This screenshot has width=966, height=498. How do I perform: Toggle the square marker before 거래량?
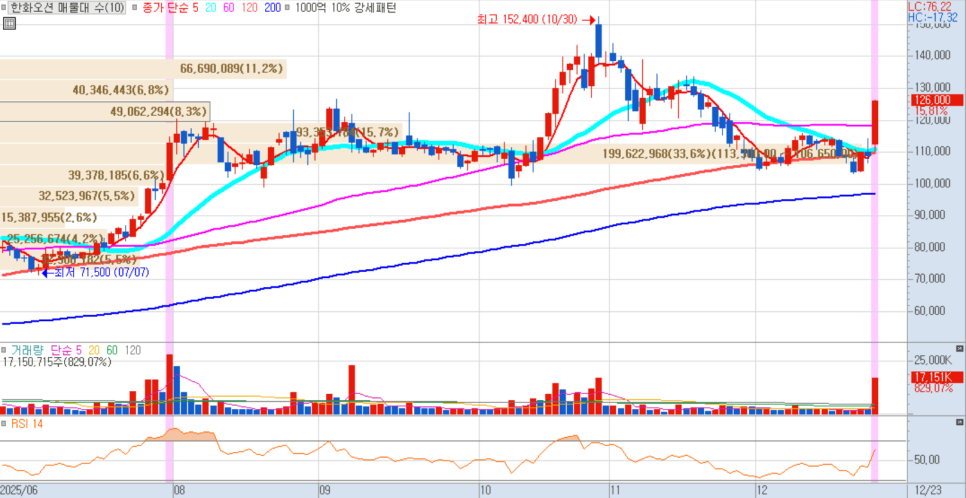click(x=5, y=349)
